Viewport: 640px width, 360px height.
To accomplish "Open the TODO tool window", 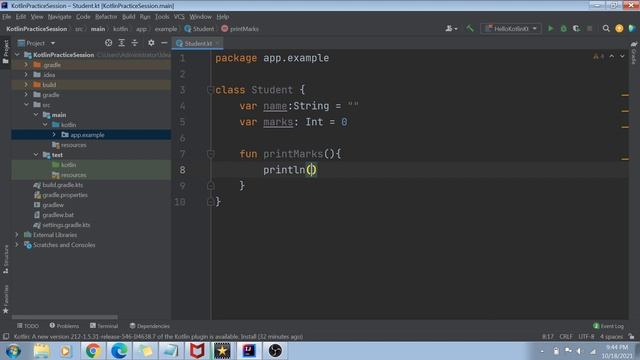I will 28,326.
